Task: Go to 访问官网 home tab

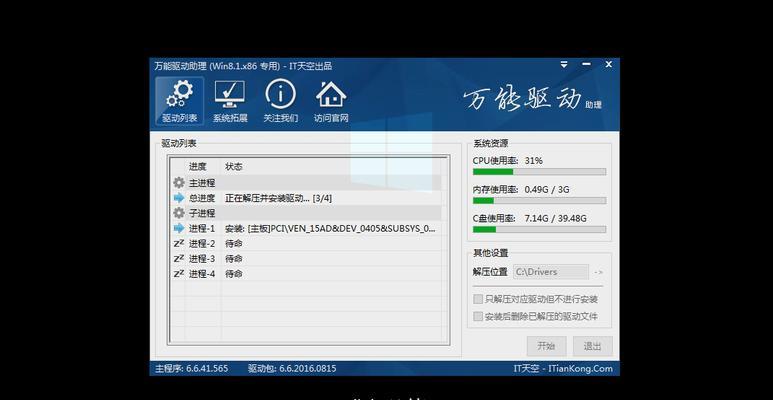Action: pyautogui.click(x=331, y=101)
